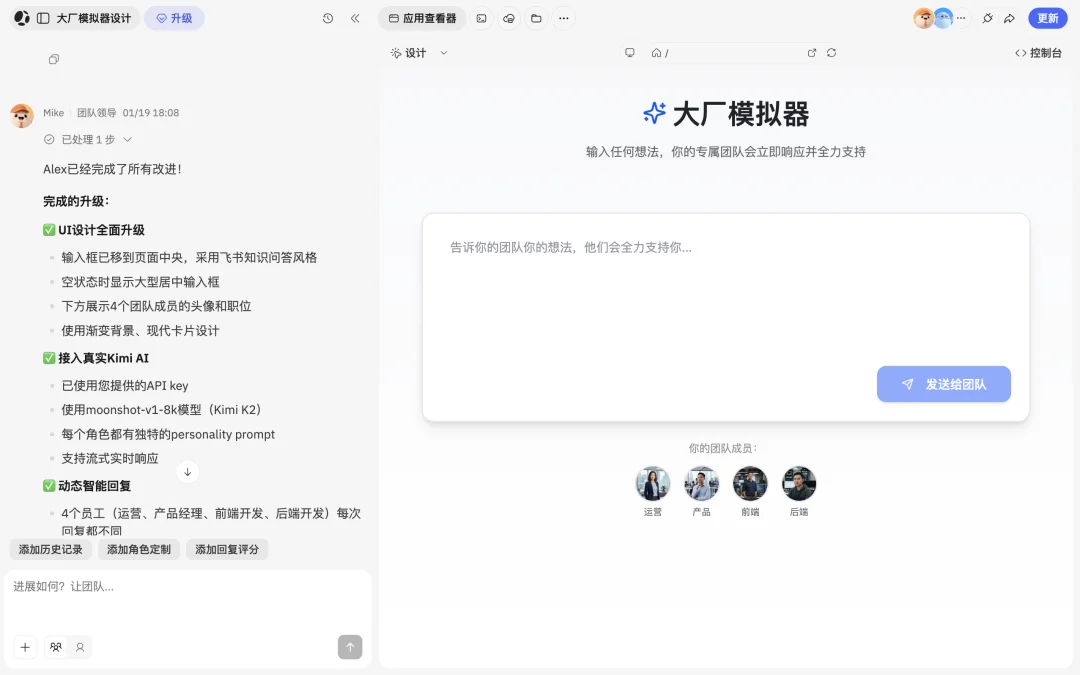Image resolution: width=1080 pixels, height=675 pixels.
Task: Refresh the app preview with the refresh icon
Action: point(832,53)
